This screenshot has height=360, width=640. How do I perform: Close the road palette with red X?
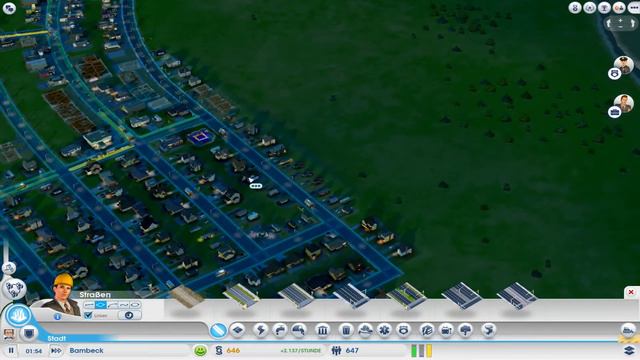point(631,292)
